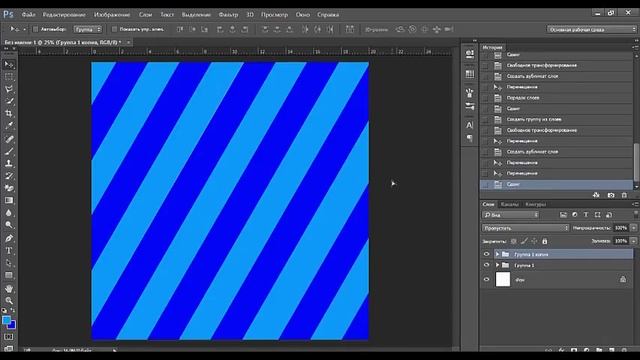This screenshot has height=360, width=640.
Task: Select the Clone Stamp tool
Action: point(9,164)
